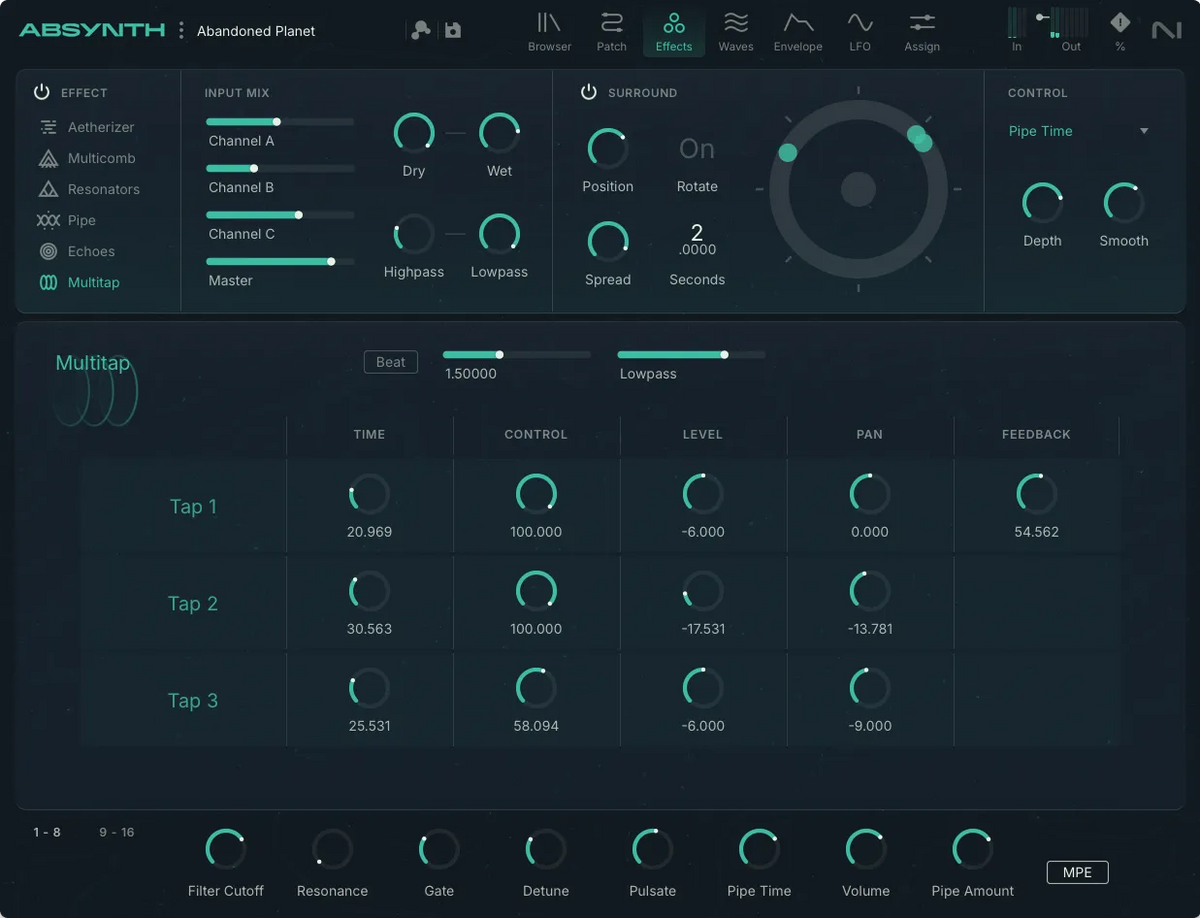Open the Pipe Time control dropdown
The image size is (1200, 918).
click(x=1075, y=131)
